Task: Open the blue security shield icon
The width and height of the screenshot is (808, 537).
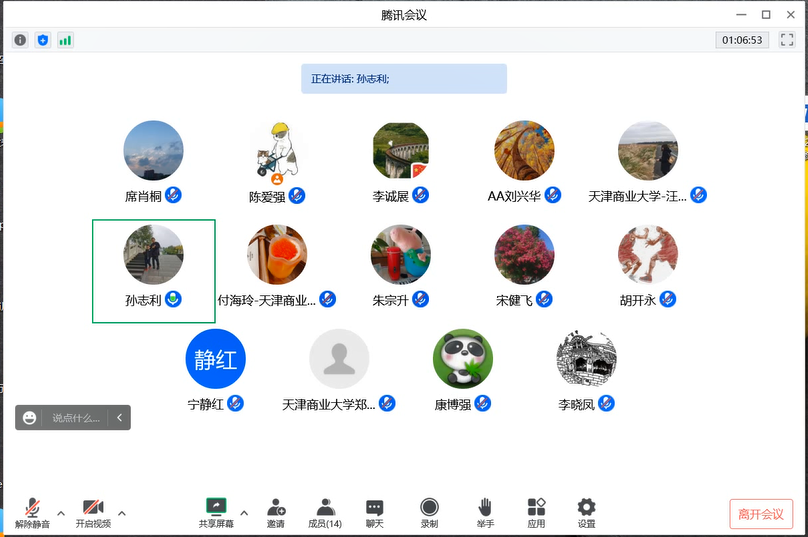Action: [x=42, y=40]
